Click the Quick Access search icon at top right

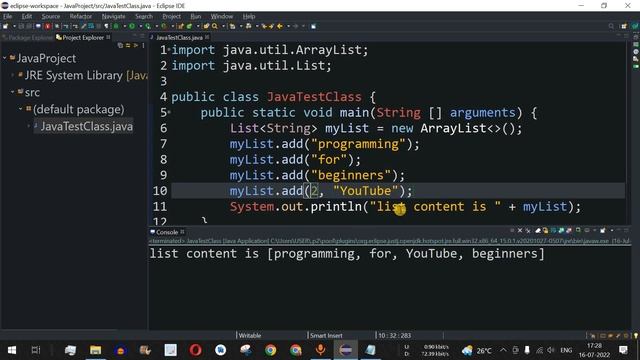(611, 26)
